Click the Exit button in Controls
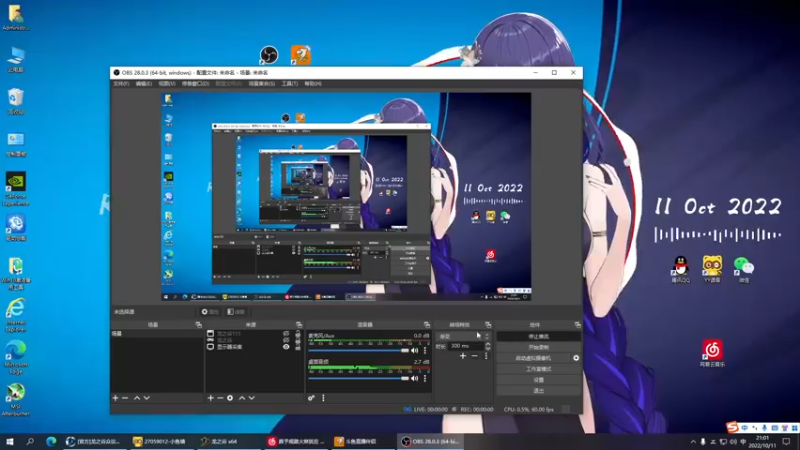The height and width of the screenshot is (450, 800). pos(538,391)
